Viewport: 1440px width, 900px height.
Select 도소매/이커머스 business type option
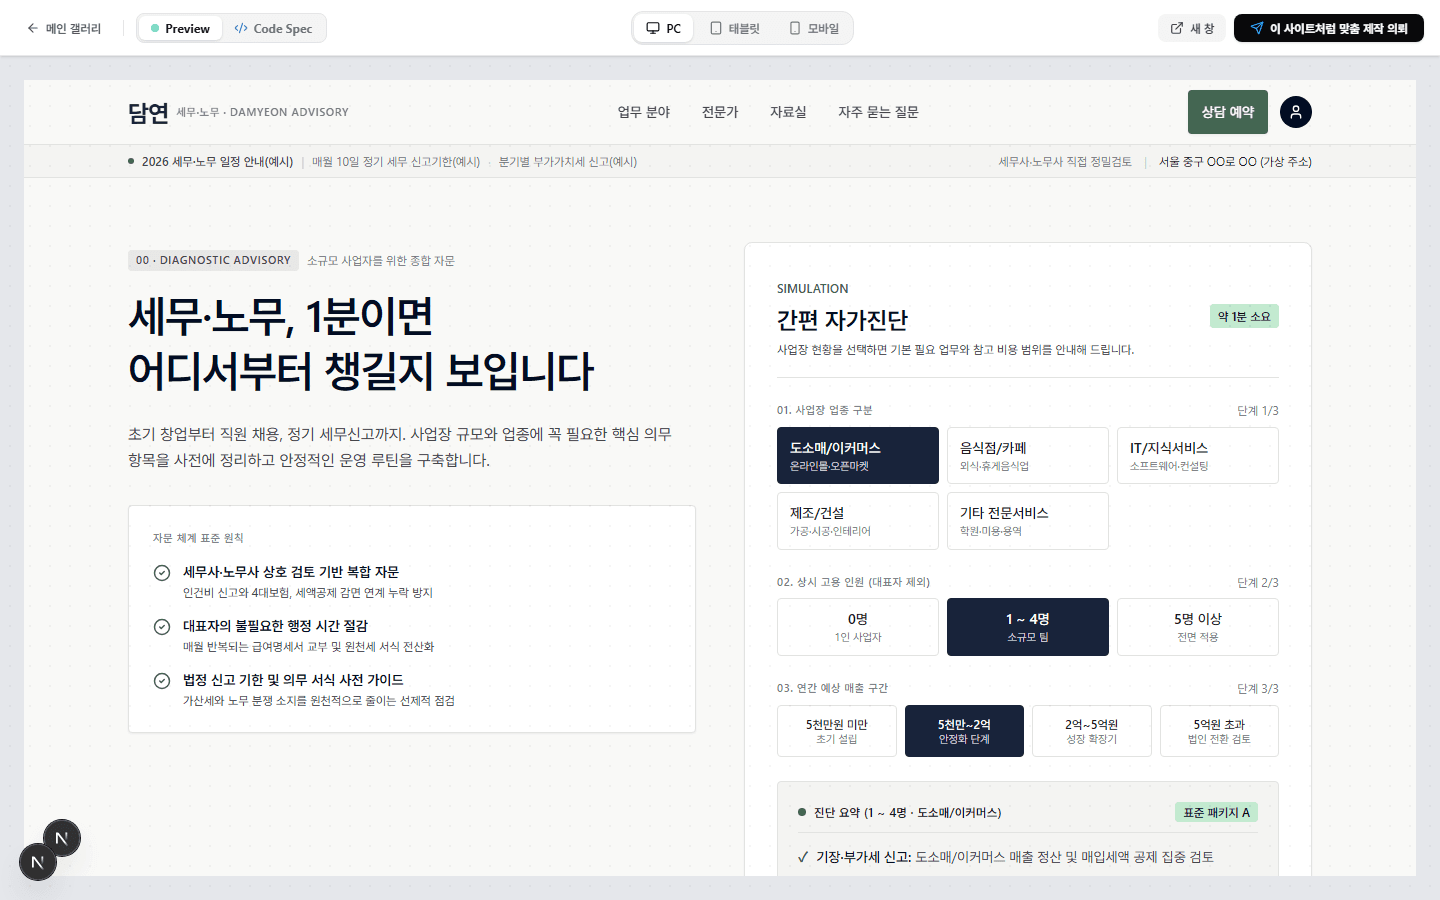[858, 456]
